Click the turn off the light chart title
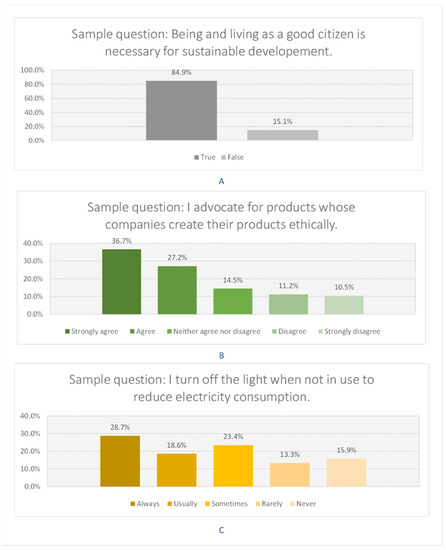446x550 pixels. [x=221, y=388]
